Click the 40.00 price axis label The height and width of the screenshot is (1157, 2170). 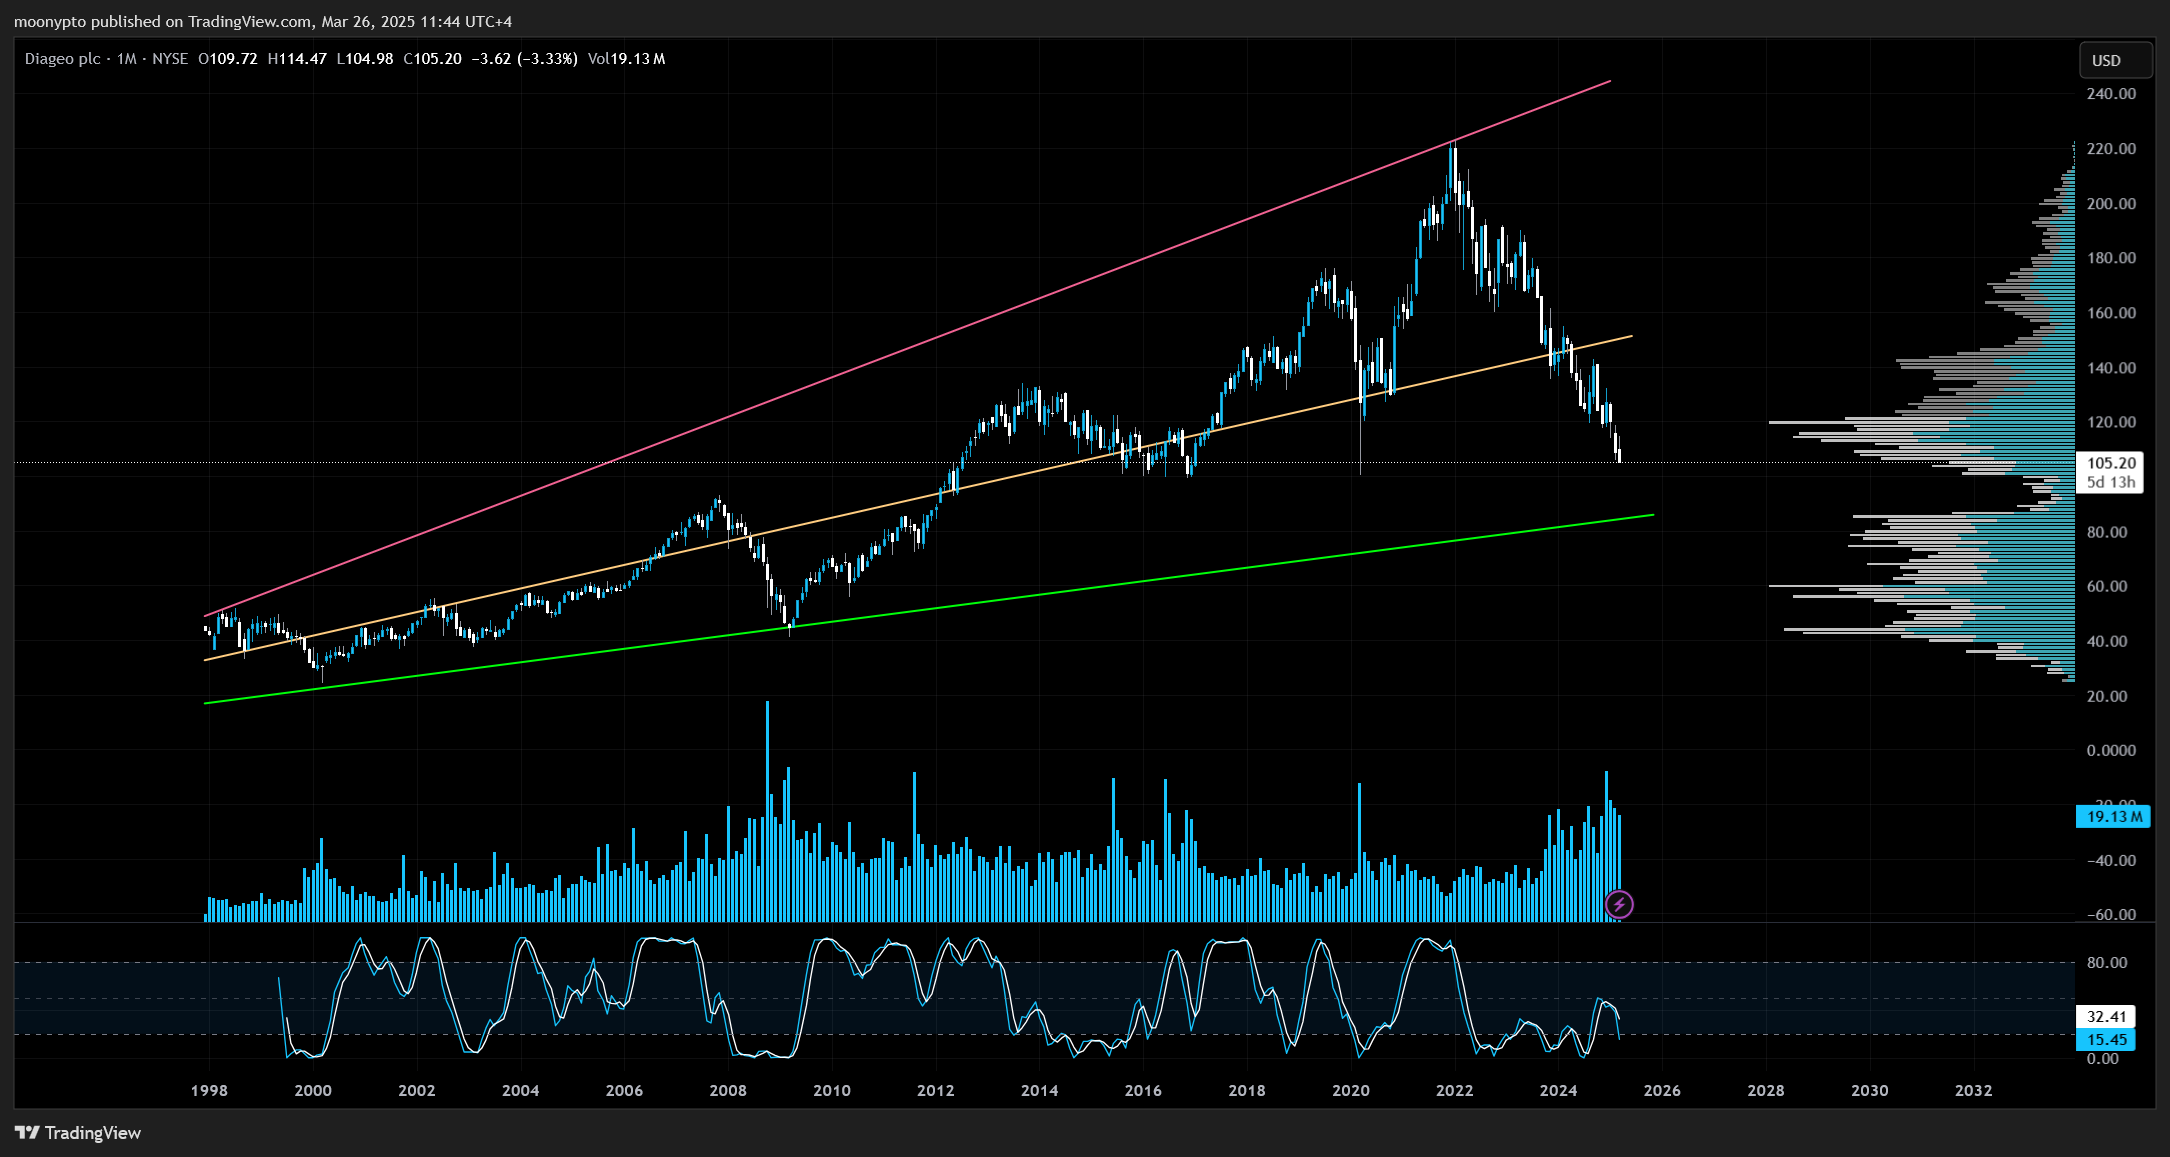click(x=2107, y=641)
